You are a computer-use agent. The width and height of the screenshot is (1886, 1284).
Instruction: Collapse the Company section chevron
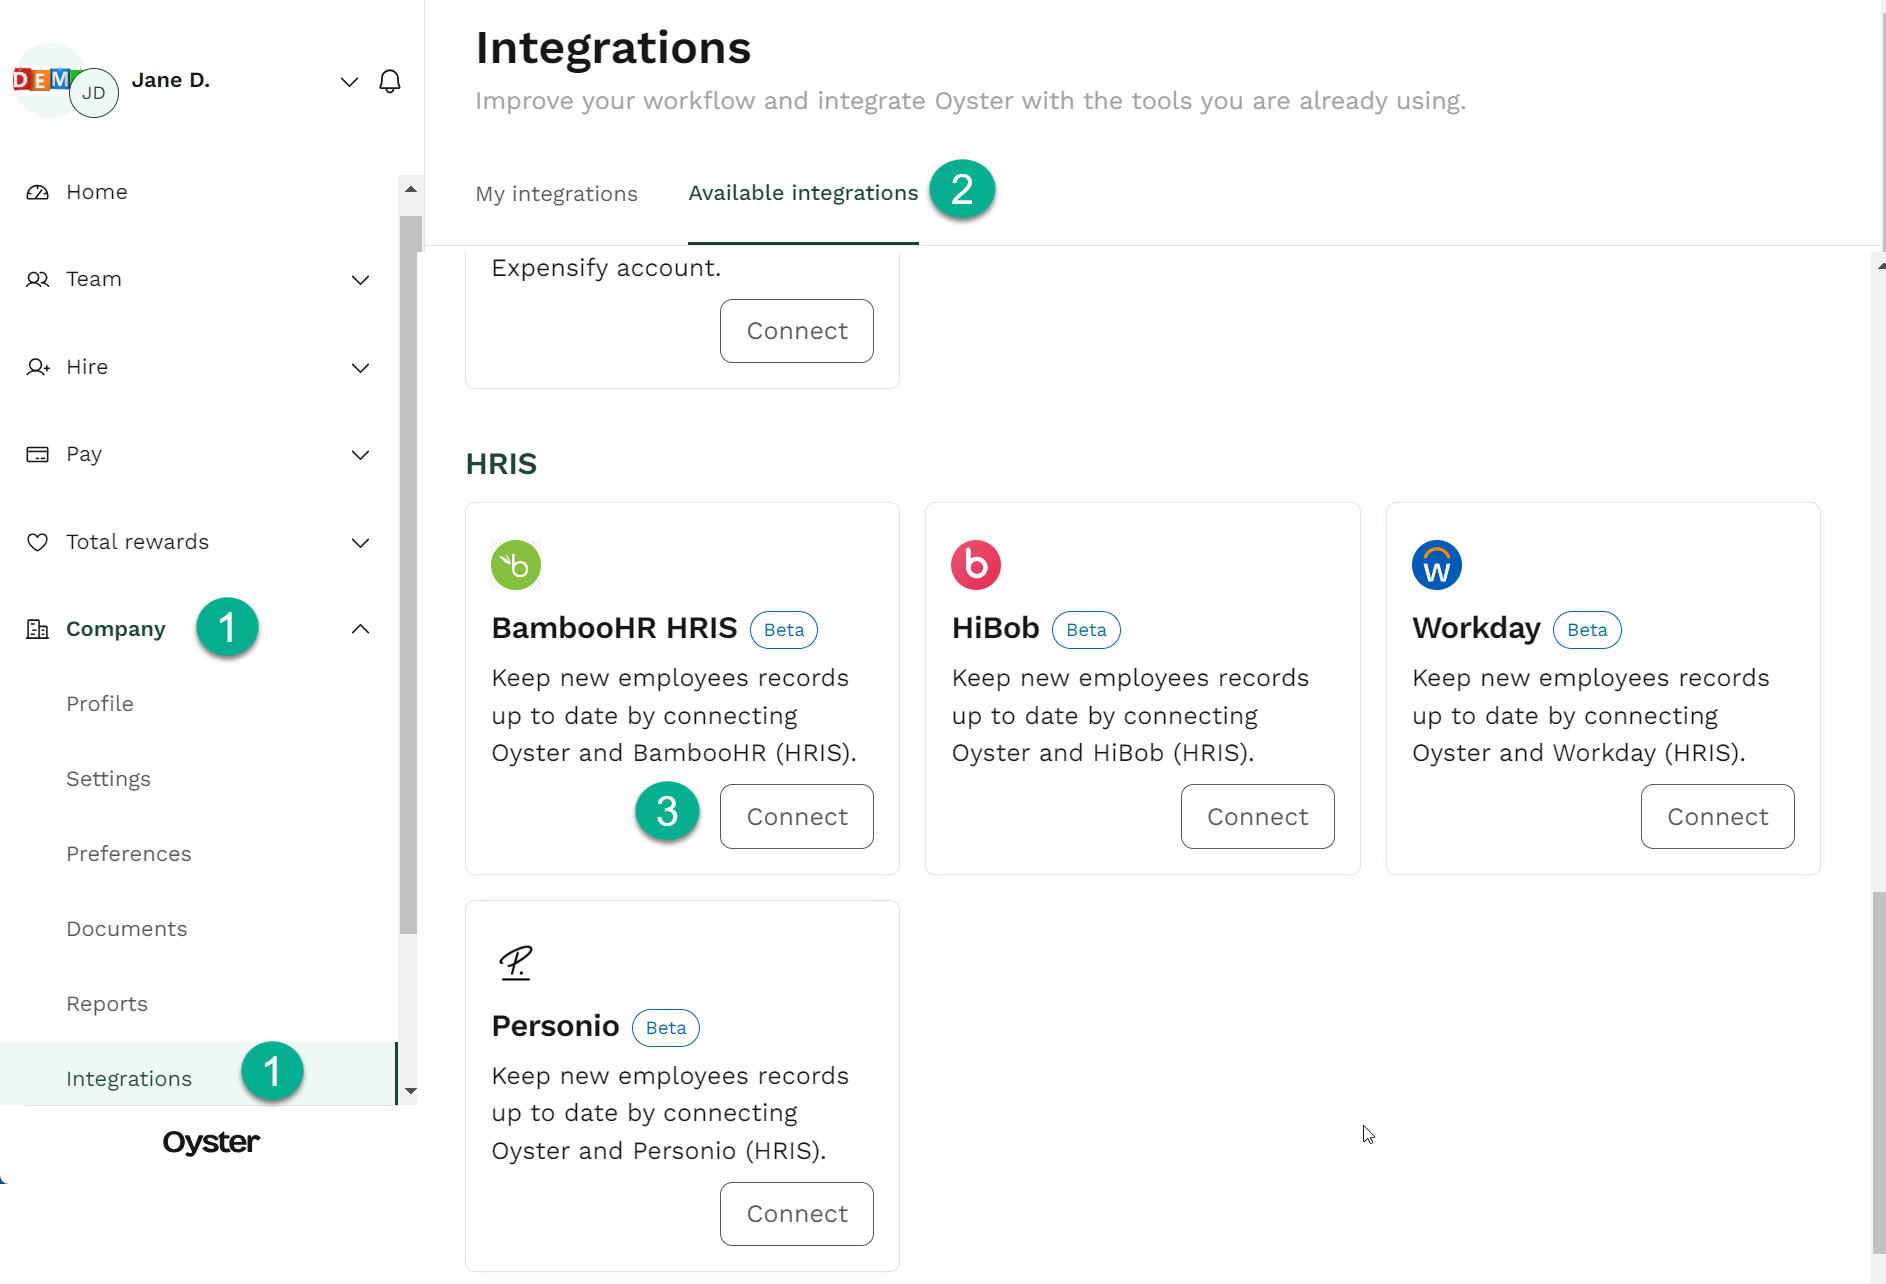(x=361, y=629)
